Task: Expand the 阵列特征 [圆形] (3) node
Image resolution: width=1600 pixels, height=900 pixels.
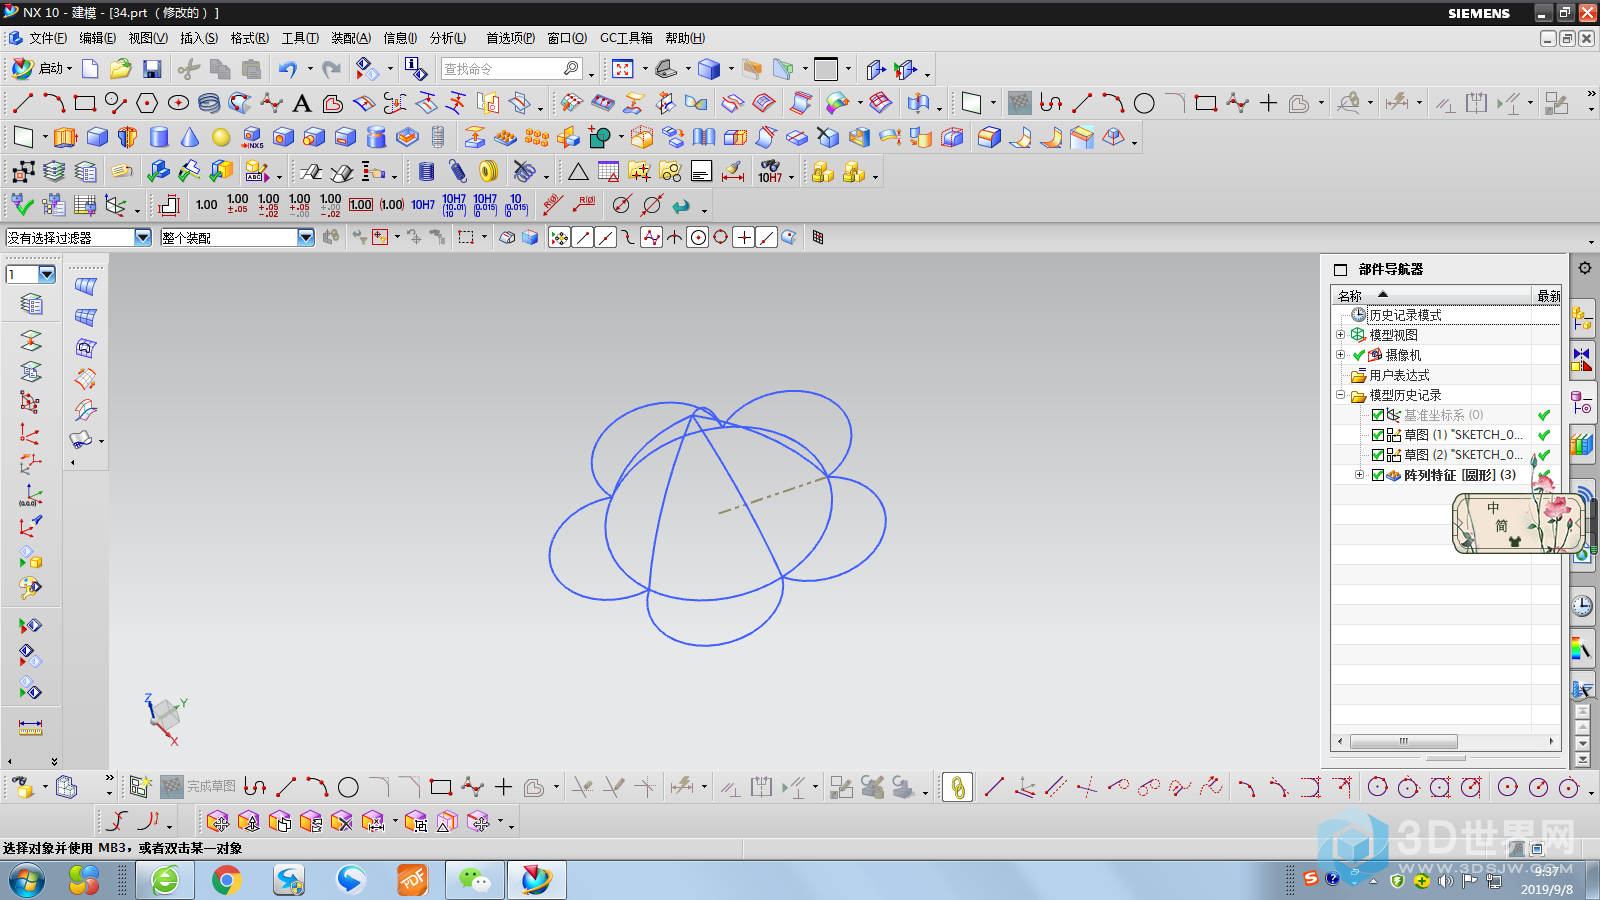Action: coord(1359,475)
